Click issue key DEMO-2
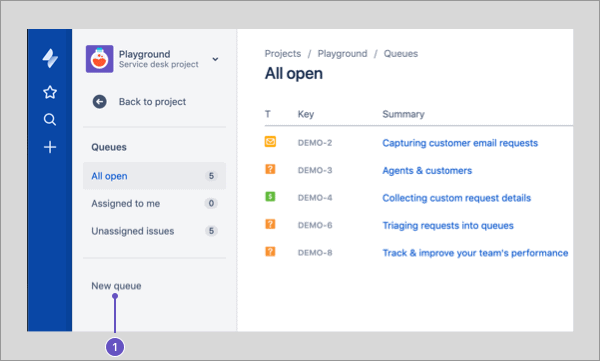 315,143
